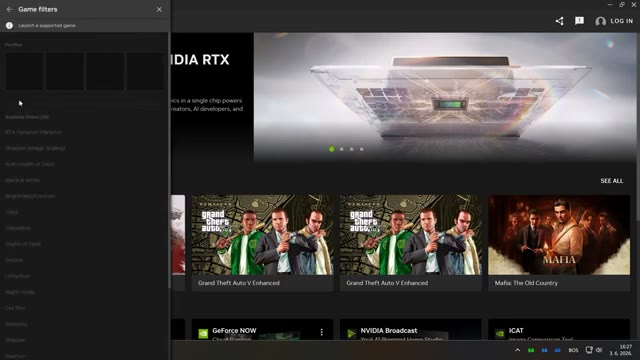Screen dimensions: 640x360
Task: Click the NVIDIA Broadcast app icon
Action: click(351, 333)
